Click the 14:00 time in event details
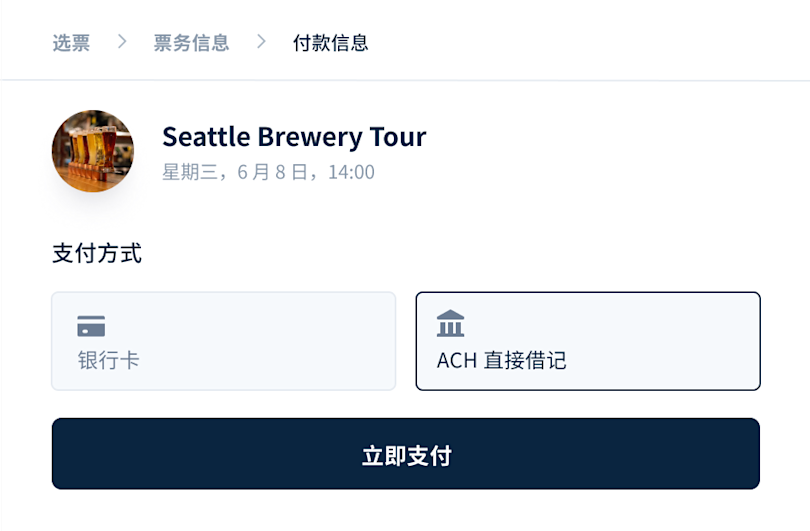 tap(351, 172)
